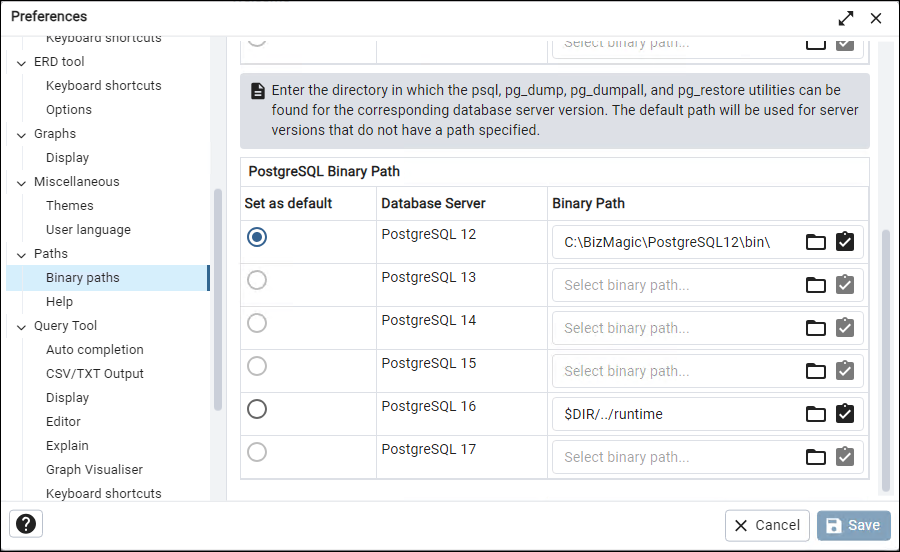This screenshot has height=552, width=900.
Task: Open ERD tool Keyboard shortcuts preferences
Action: 103,85
